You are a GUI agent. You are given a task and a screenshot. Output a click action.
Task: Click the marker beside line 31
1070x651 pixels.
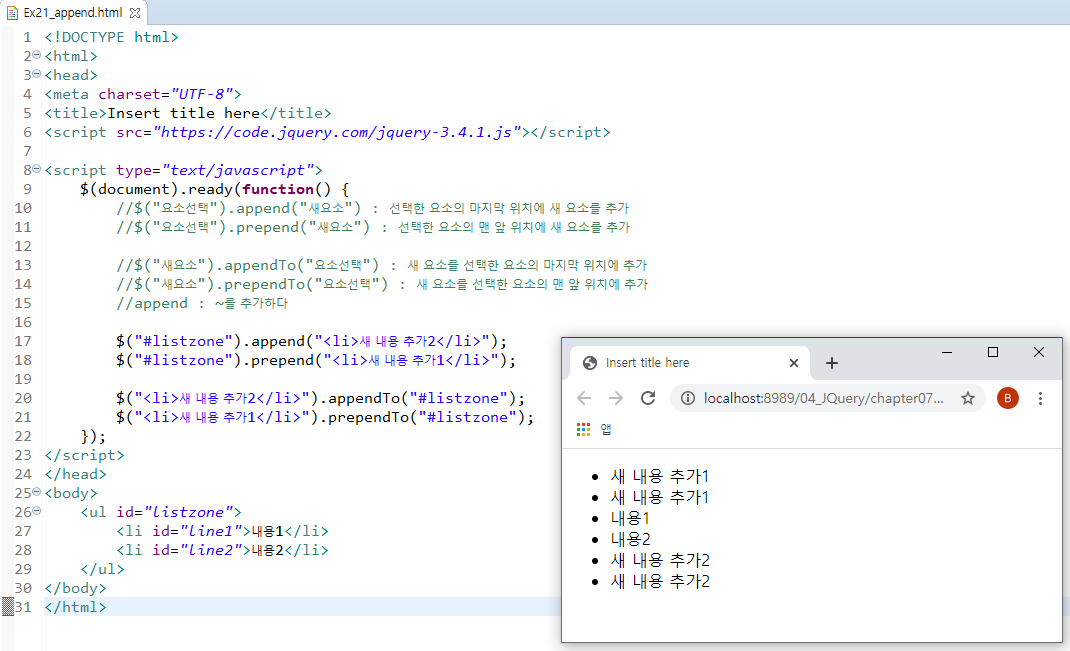tap(8, 607)
